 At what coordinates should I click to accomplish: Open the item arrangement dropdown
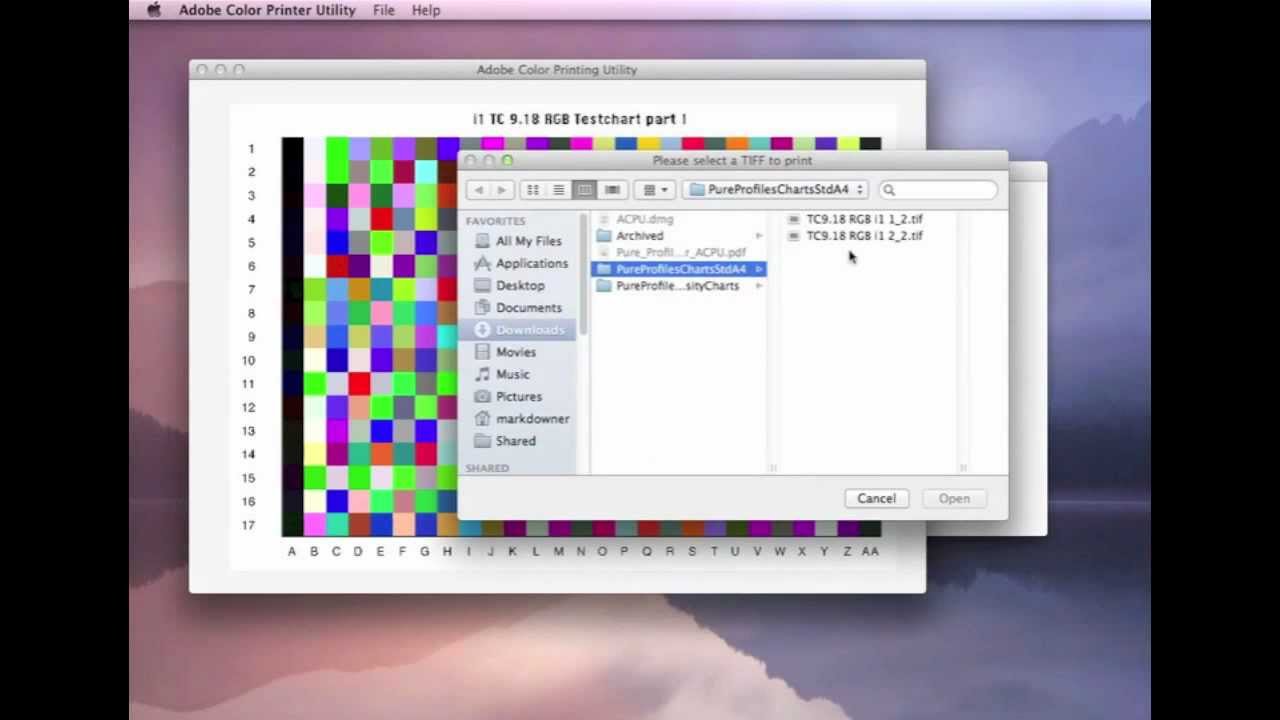(x=656, y=190)
